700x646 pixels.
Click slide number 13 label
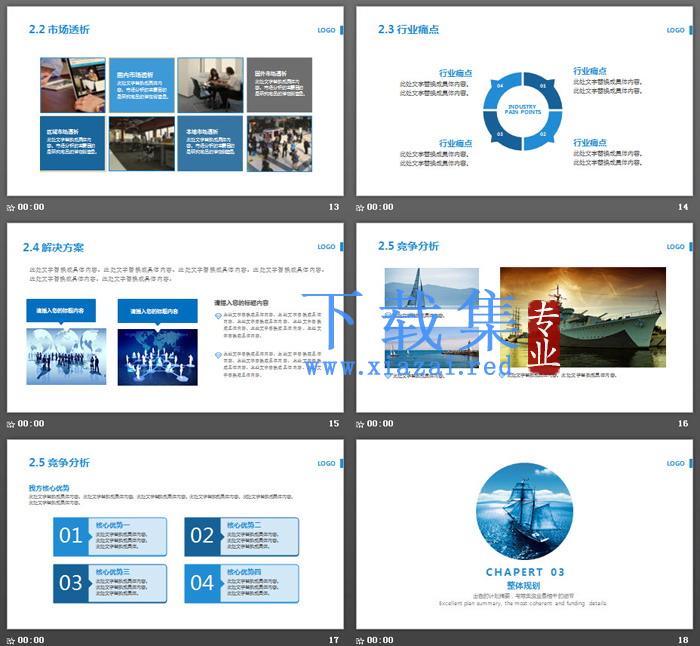click(x=334, y=207)
